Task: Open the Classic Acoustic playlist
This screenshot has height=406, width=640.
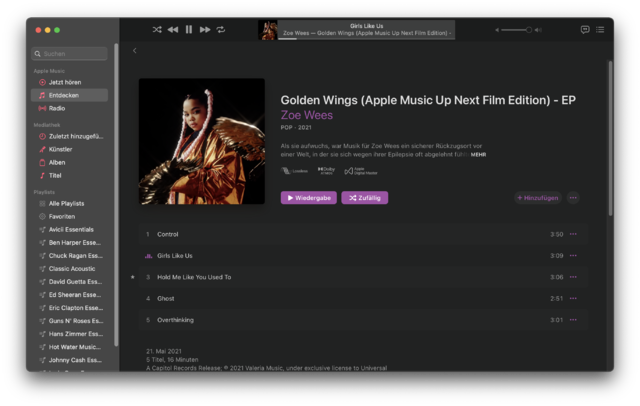Action: tap(69, 268)
